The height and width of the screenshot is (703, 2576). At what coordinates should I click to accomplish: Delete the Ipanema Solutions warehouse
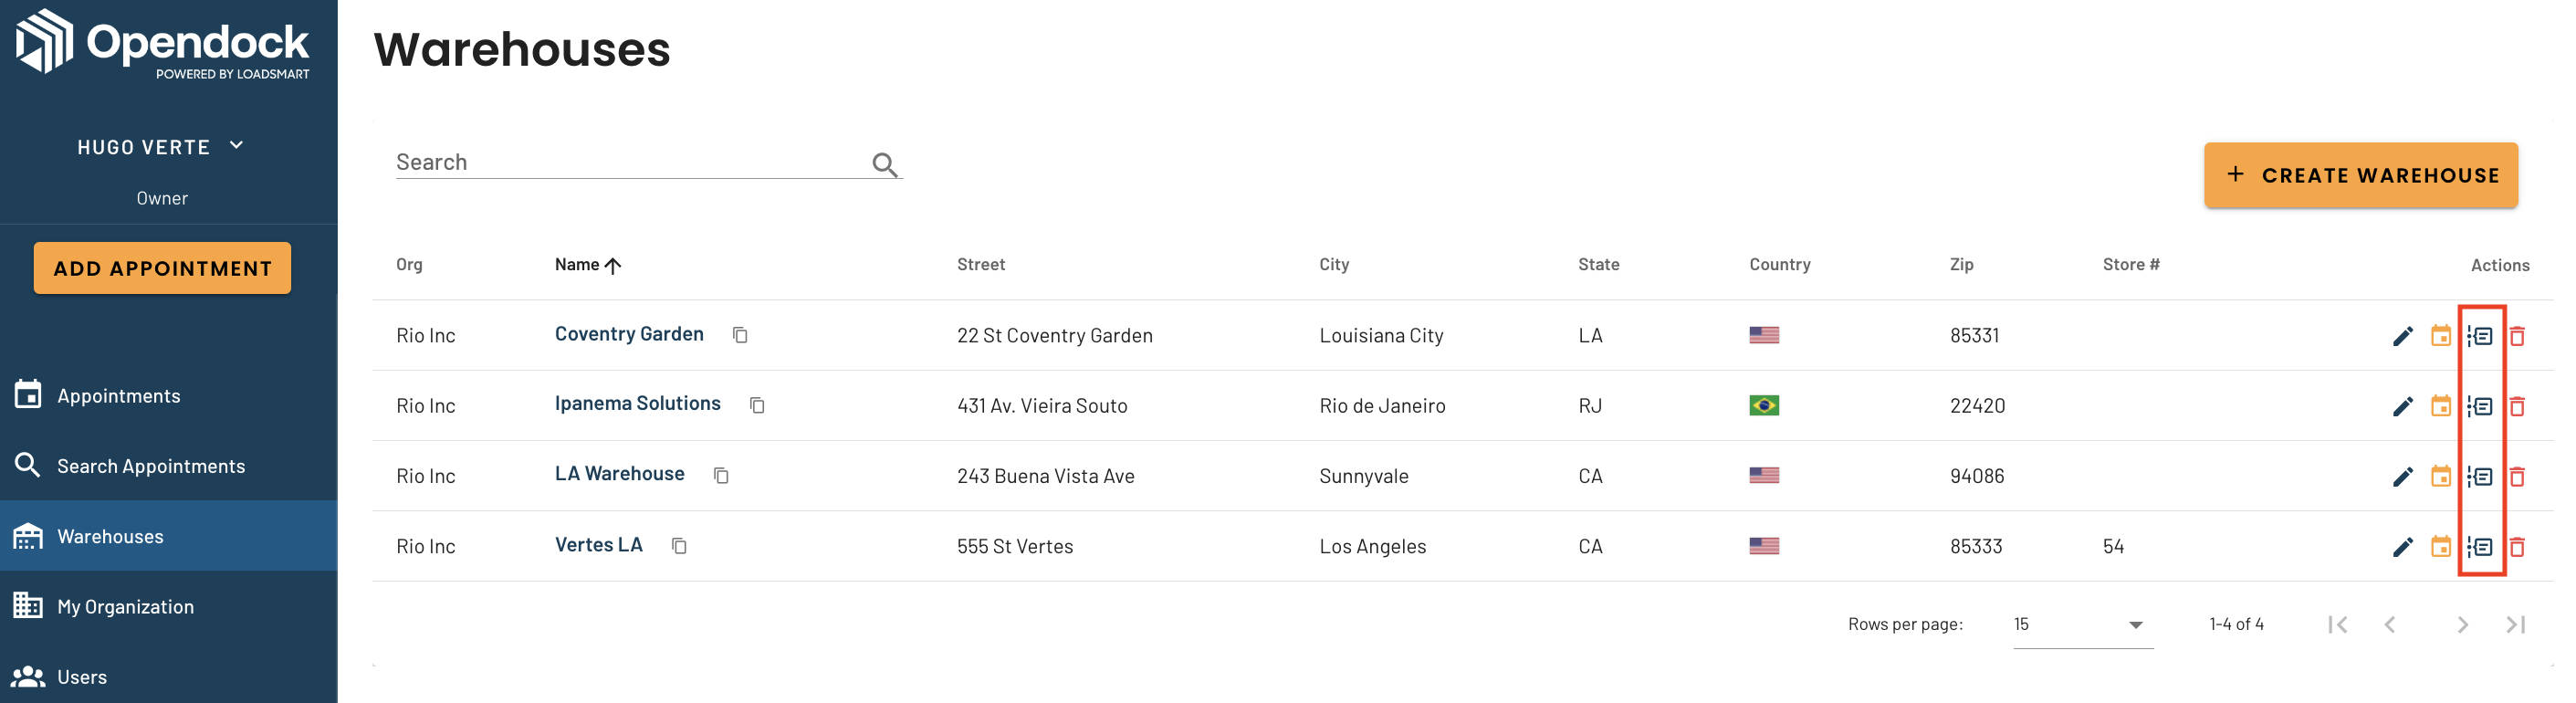tap(2517, 406)
